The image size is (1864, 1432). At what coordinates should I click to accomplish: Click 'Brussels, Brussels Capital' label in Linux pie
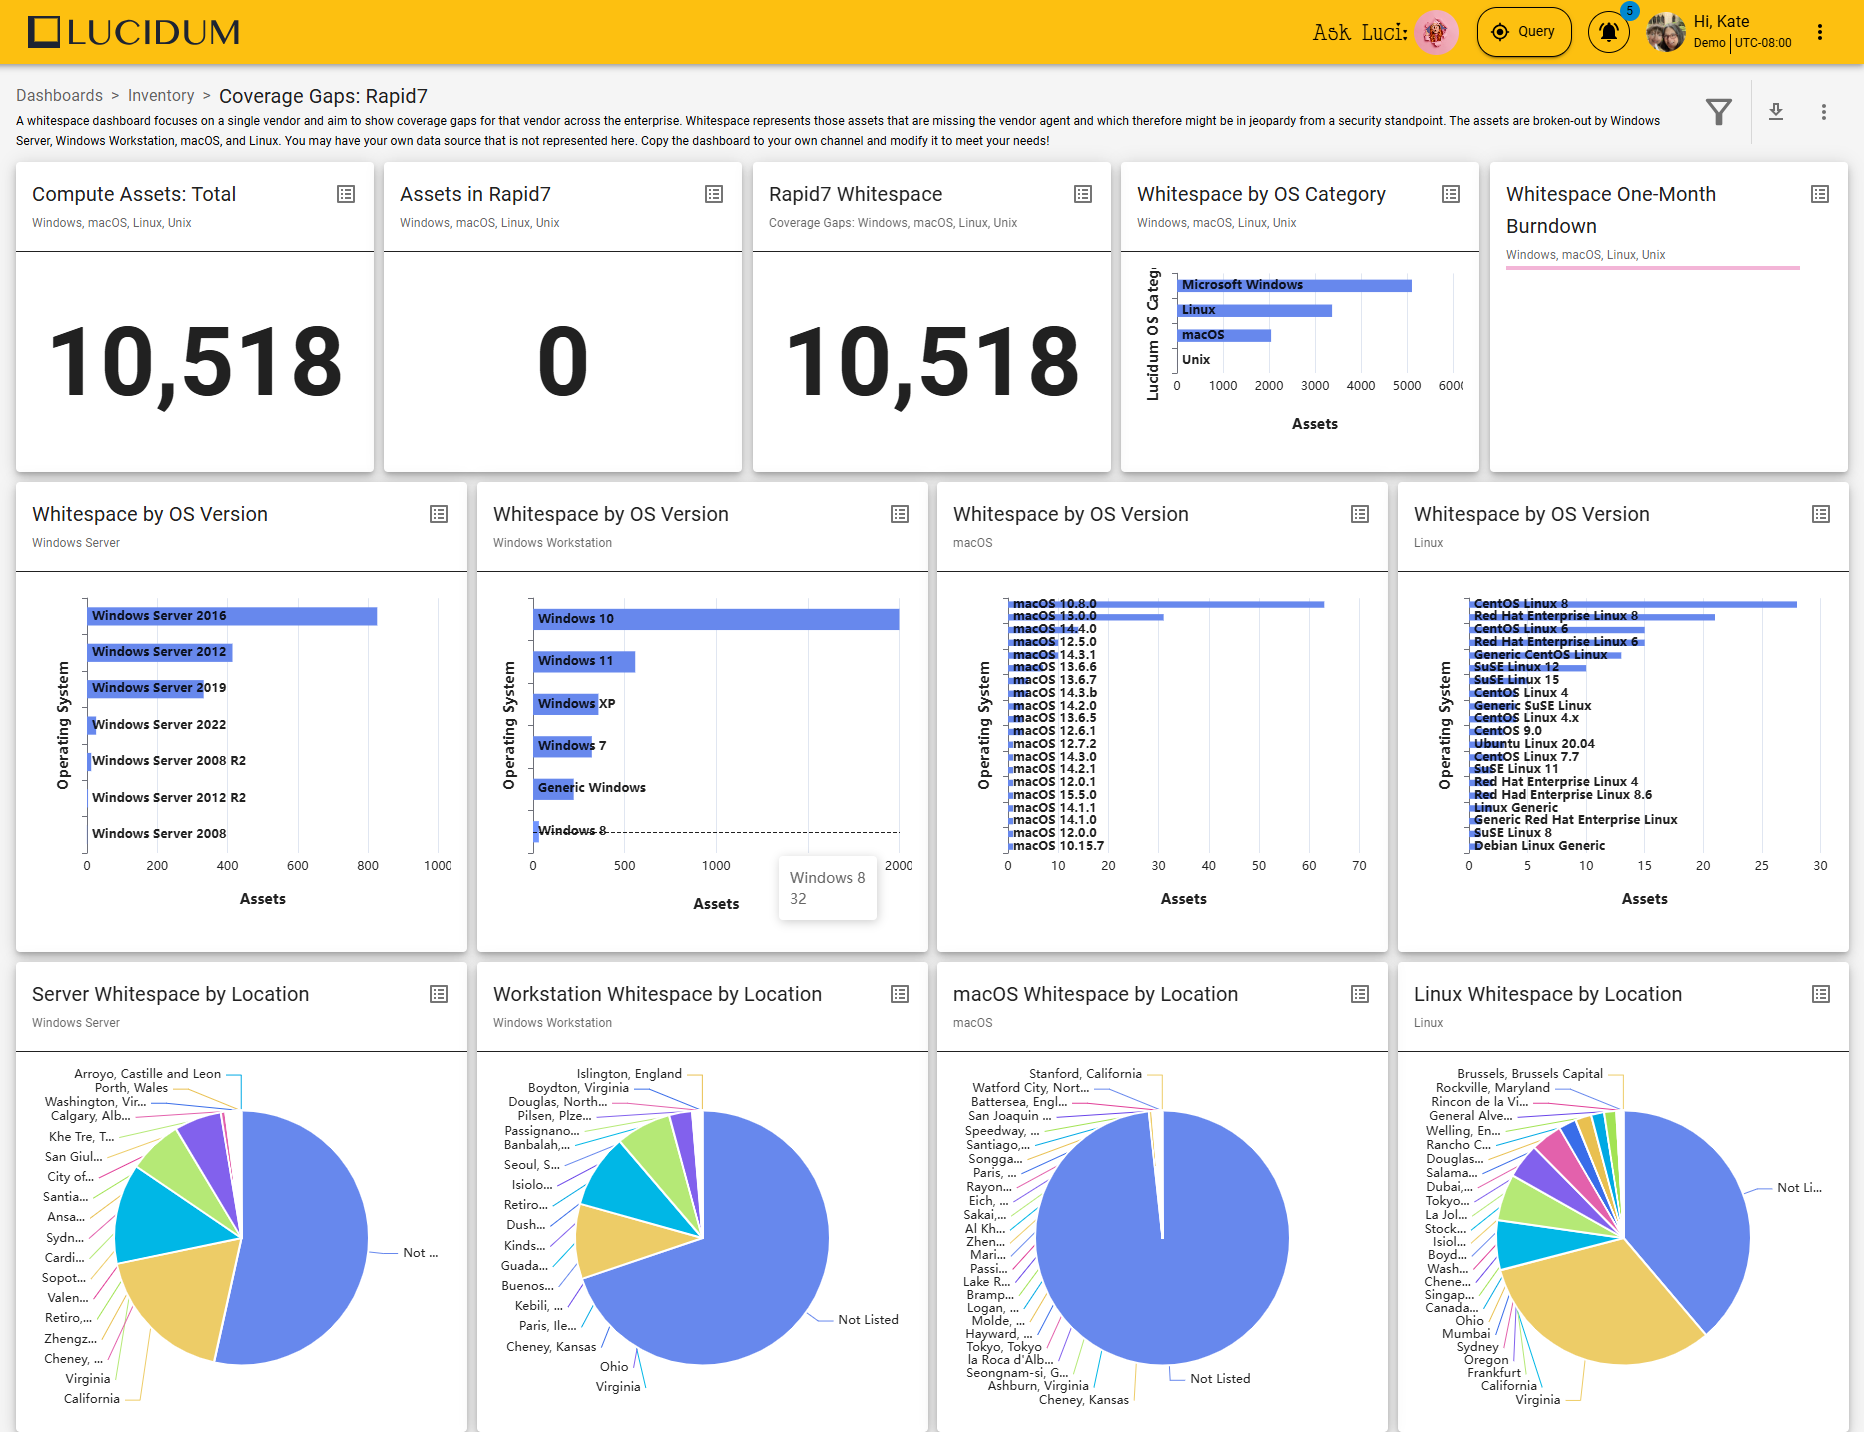(1530, 1074)
